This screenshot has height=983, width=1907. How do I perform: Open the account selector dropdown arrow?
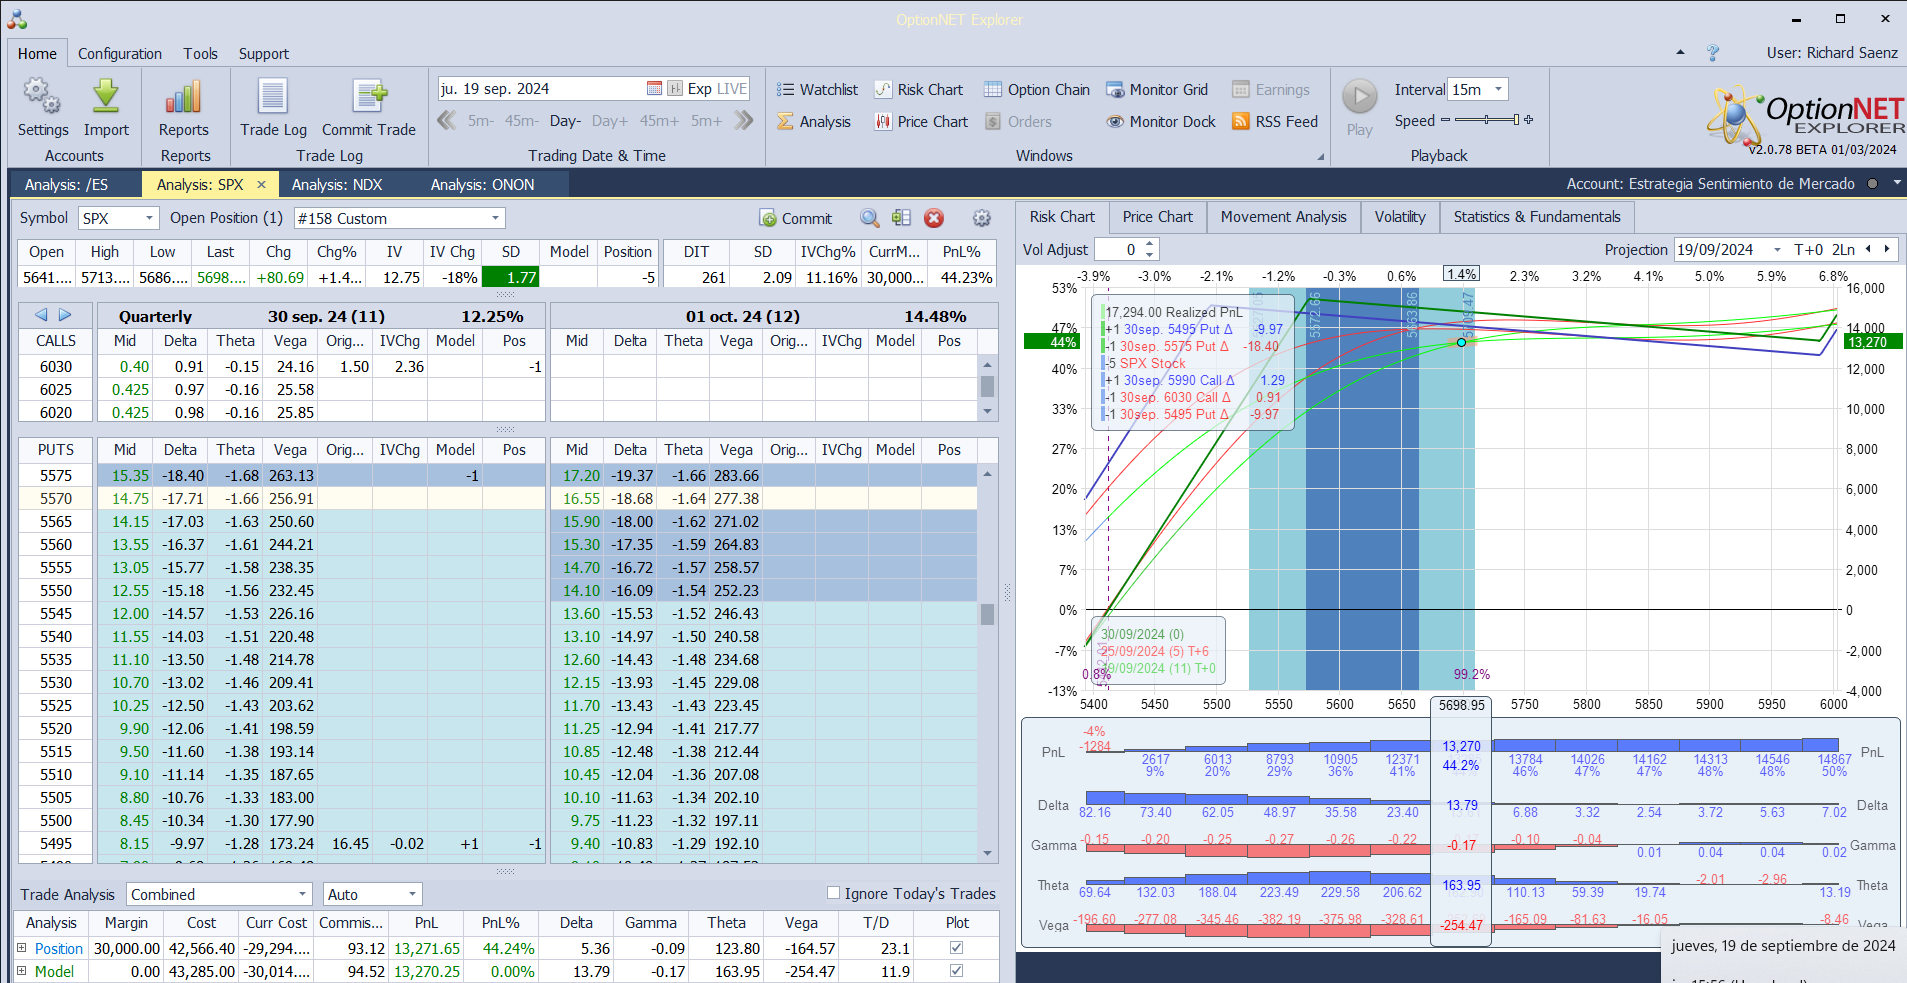tap(1896, 184)
